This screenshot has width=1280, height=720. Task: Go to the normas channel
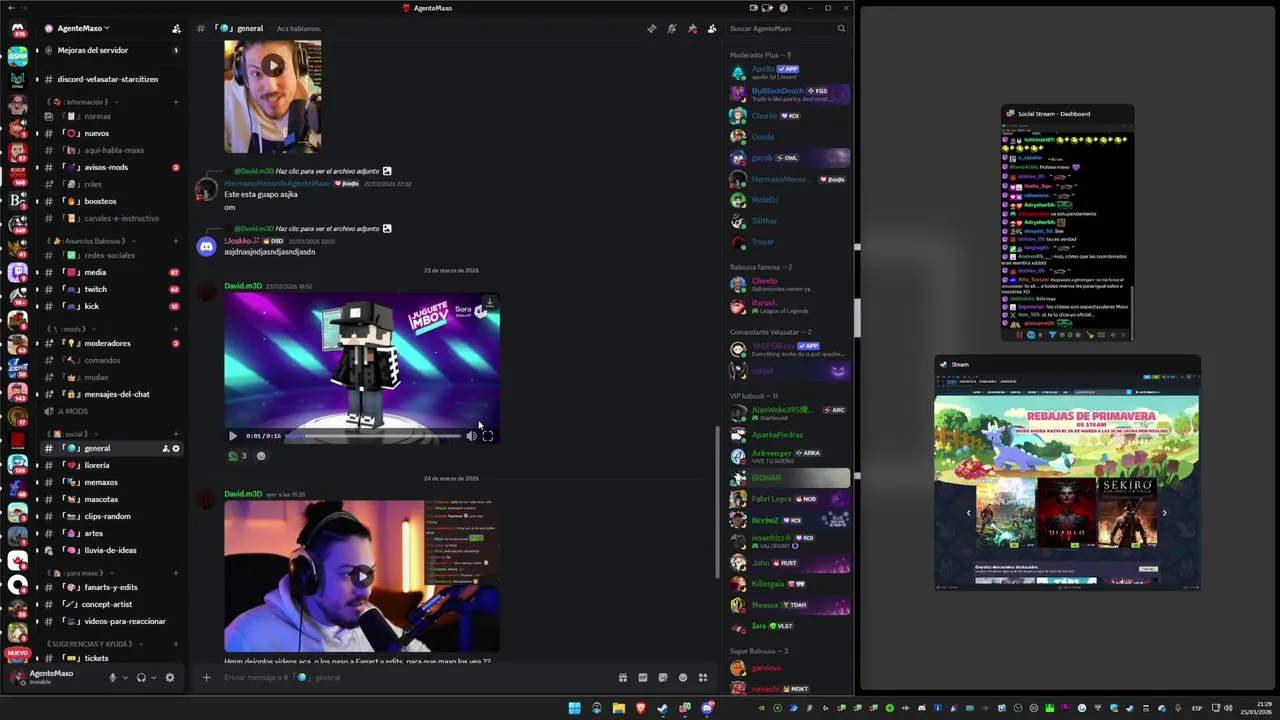110,116
